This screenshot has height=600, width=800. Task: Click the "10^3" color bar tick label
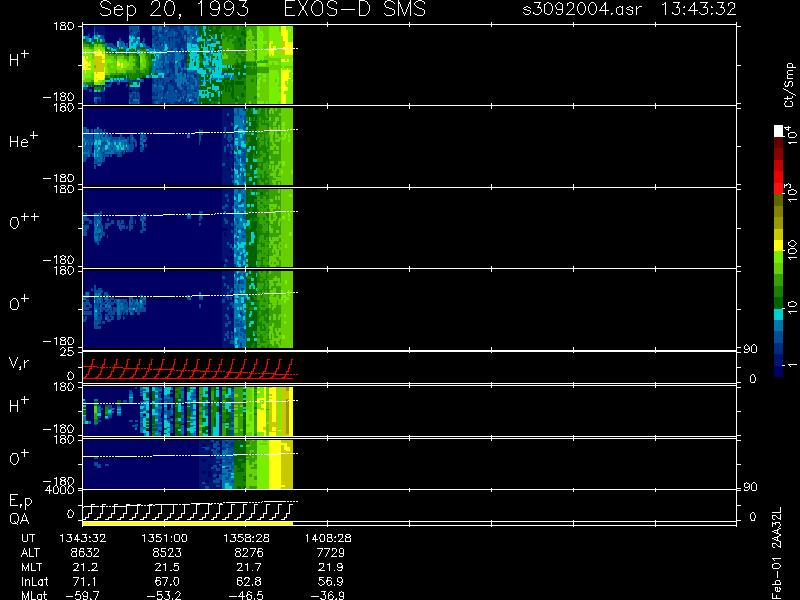(x=791, y=192)
